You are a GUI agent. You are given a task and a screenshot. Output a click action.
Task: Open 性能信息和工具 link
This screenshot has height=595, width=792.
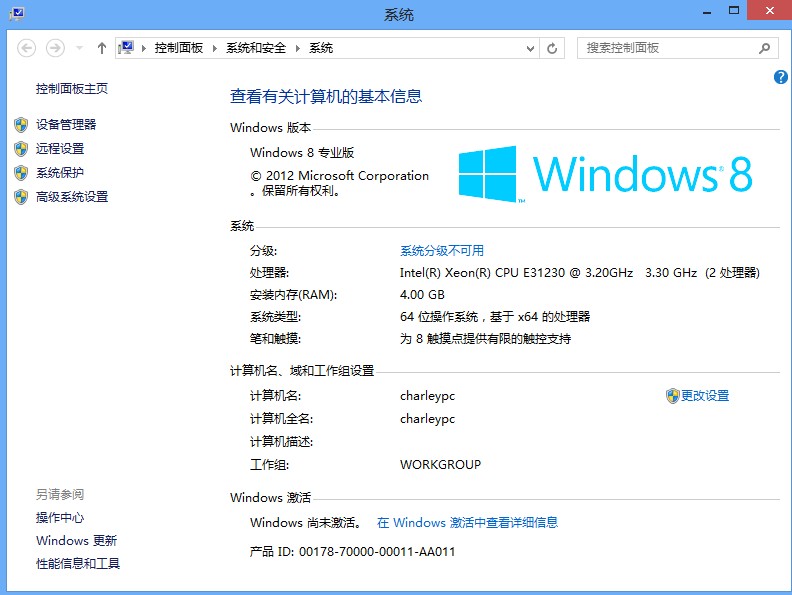coord(78,563)
